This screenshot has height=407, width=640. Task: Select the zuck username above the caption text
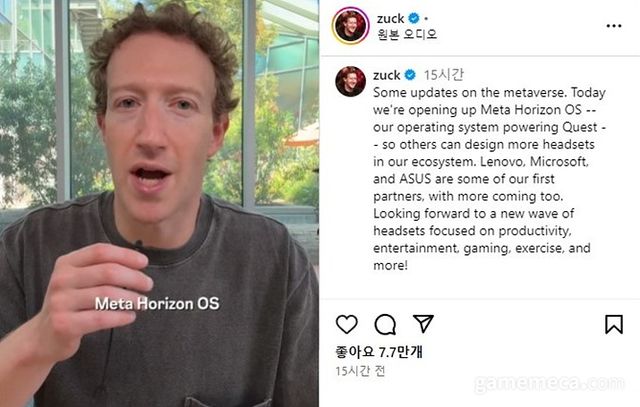(387, 76)
